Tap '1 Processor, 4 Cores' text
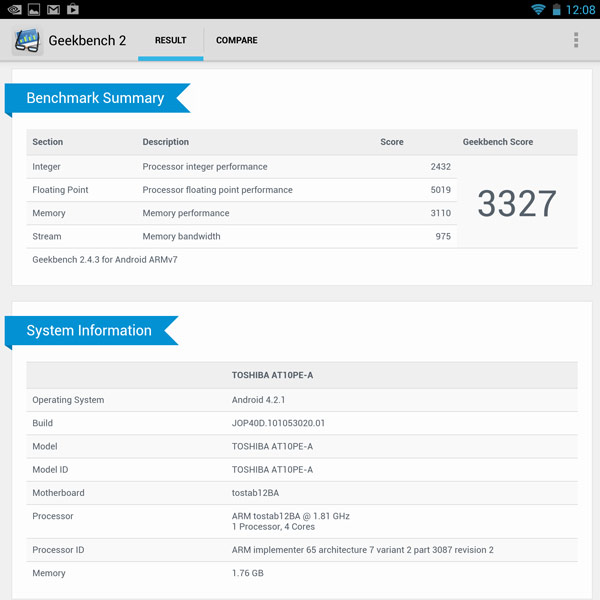Image resolution: width=600 pixels, height=600 pixels. point(273,527)
